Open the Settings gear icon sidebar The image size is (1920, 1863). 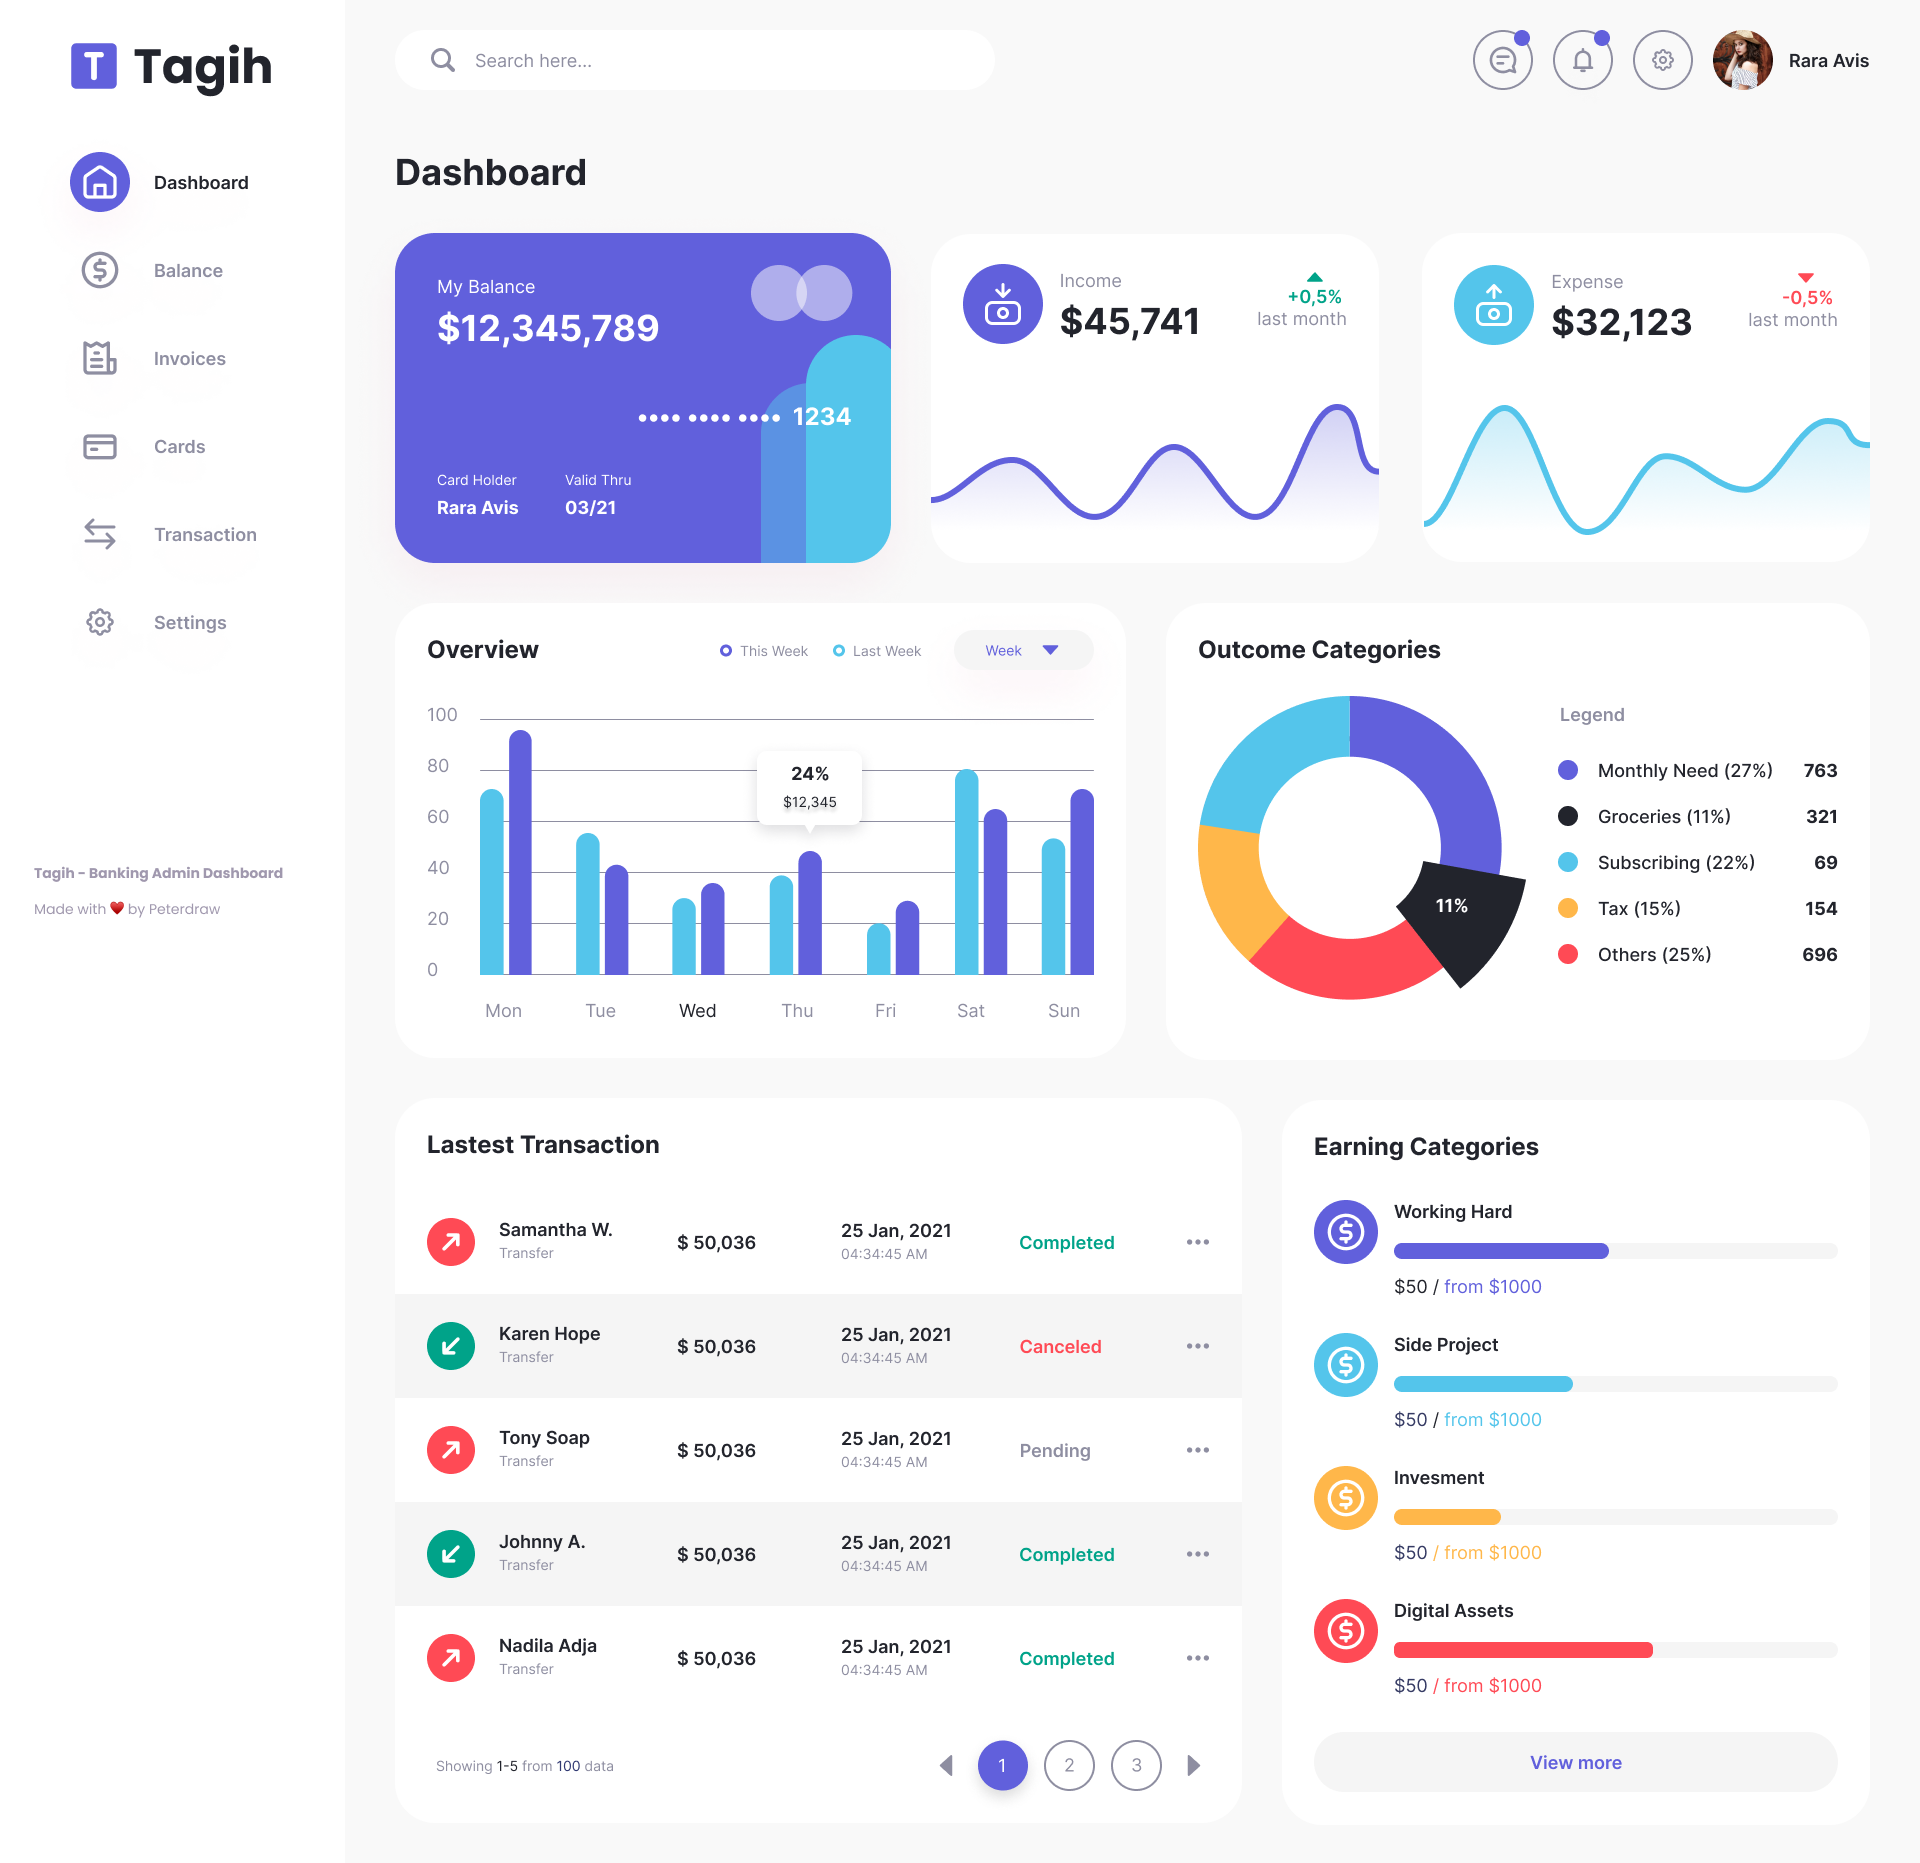(98, 620)
